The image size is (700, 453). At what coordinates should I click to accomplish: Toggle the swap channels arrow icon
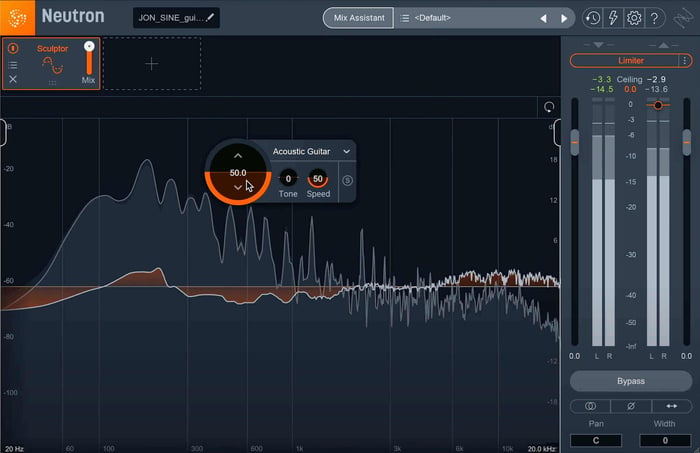(671, 406)
